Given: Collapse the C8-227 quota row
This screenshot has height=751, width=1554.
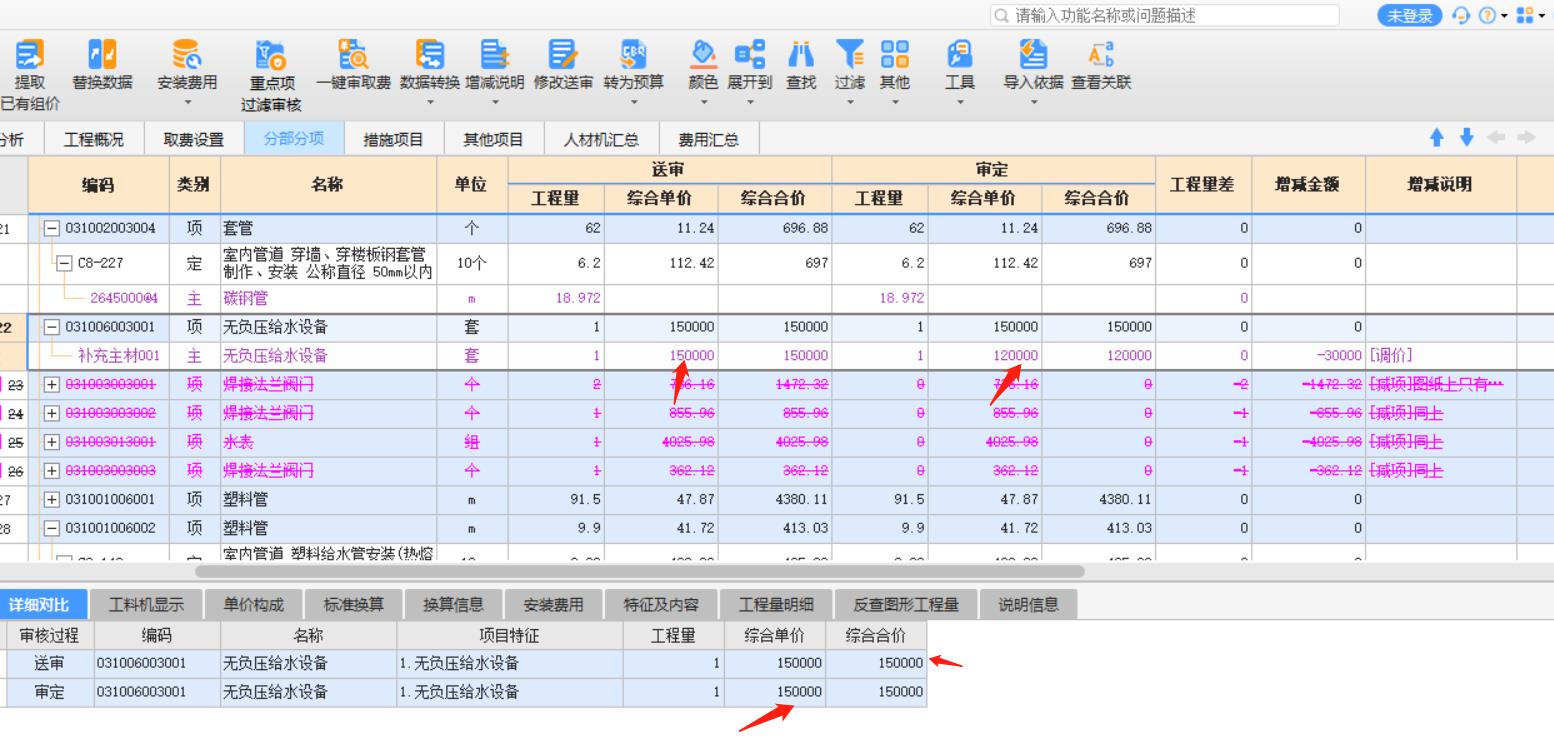Looking at the screenshot, I should (x=64, y=264).
